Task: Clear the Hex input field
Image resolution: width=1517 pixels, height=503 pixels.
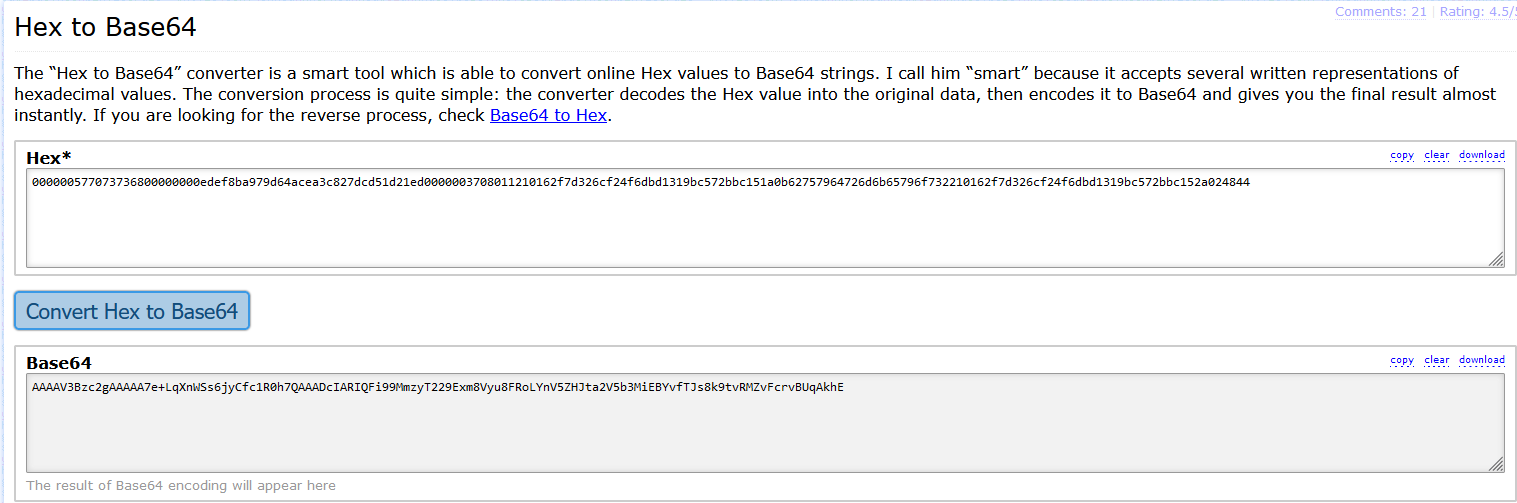Action: 1437,155
